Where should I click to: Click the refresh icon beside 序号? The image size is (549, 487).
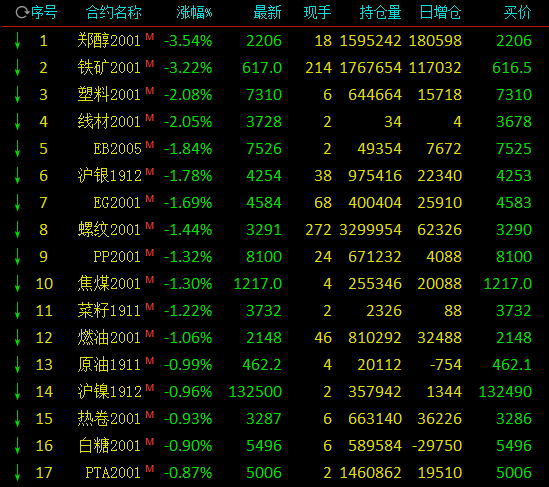tap(22, 13)
